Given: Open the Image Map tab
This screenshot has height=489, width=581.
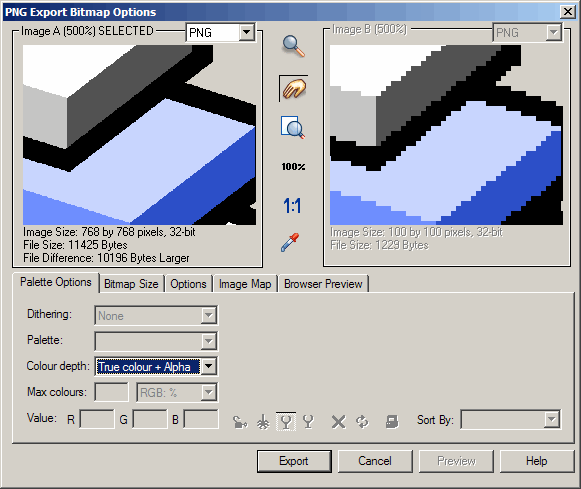Looking at the screenshot, I should pos(245,284).
